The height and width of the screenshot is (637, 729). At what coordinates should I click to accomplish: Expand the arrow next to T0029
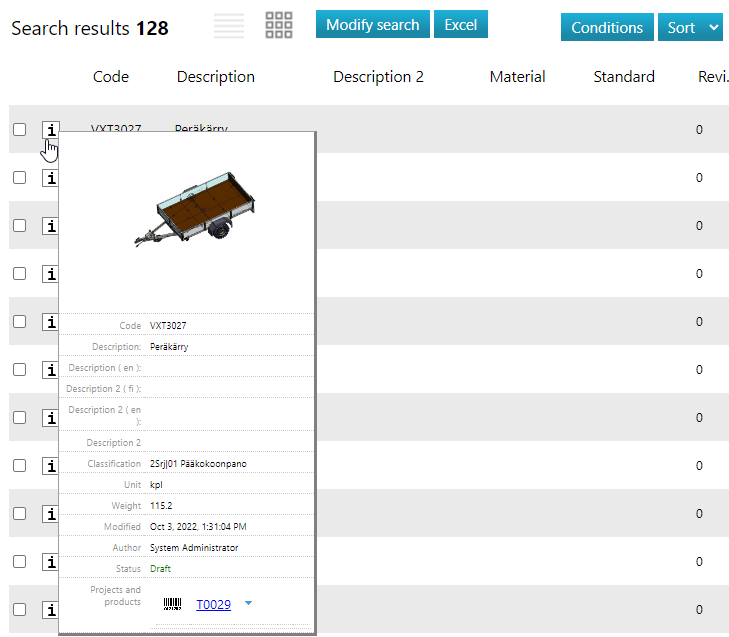(249, 603)
